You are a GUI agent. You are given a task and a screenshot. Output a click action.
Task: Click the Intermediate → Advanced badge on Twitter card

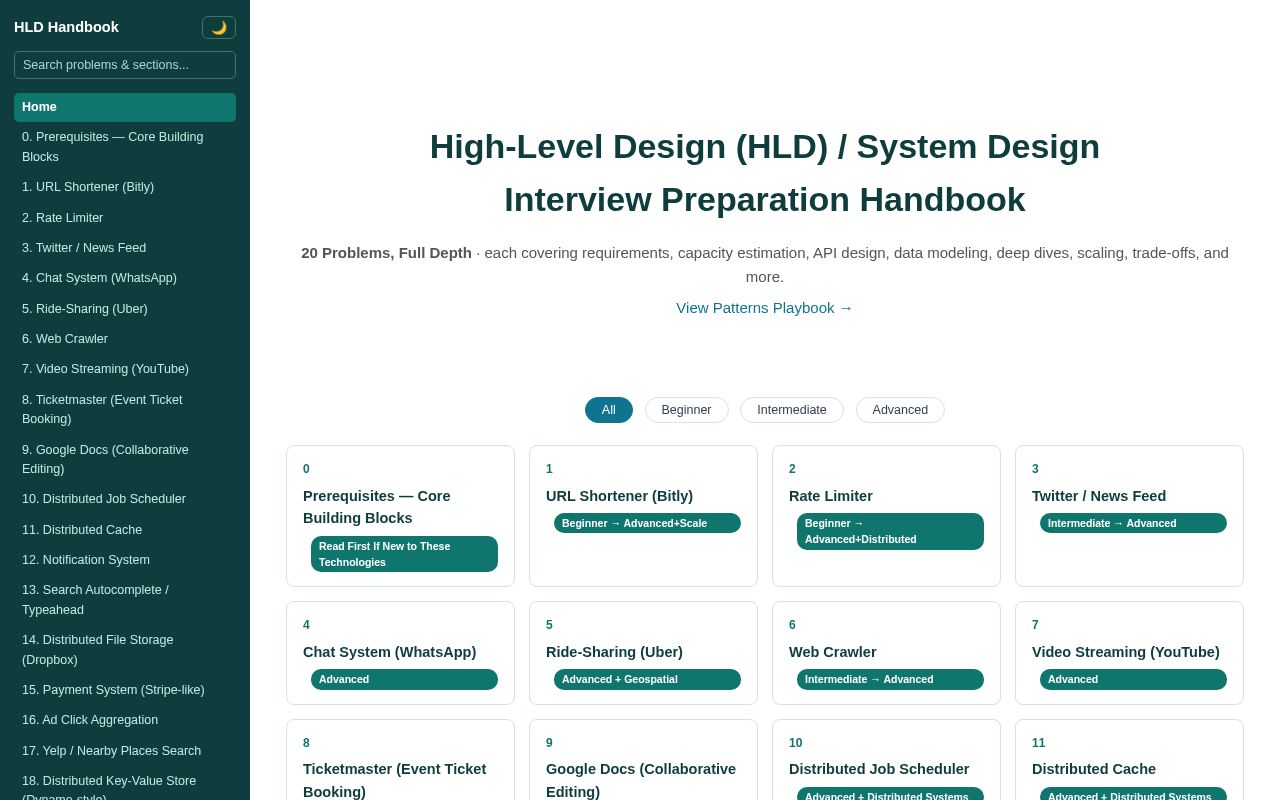1133,523
